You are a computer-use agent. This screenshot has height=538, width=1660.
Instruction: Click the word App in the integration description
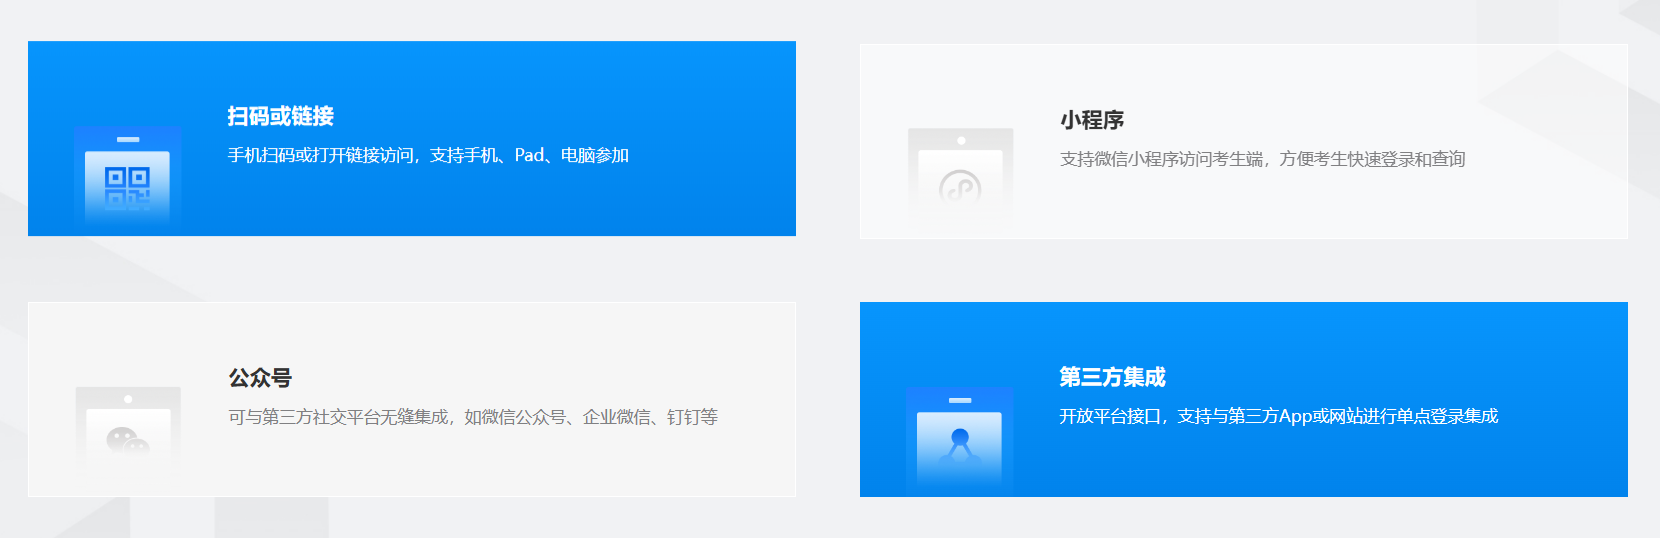pos(1295,416)
